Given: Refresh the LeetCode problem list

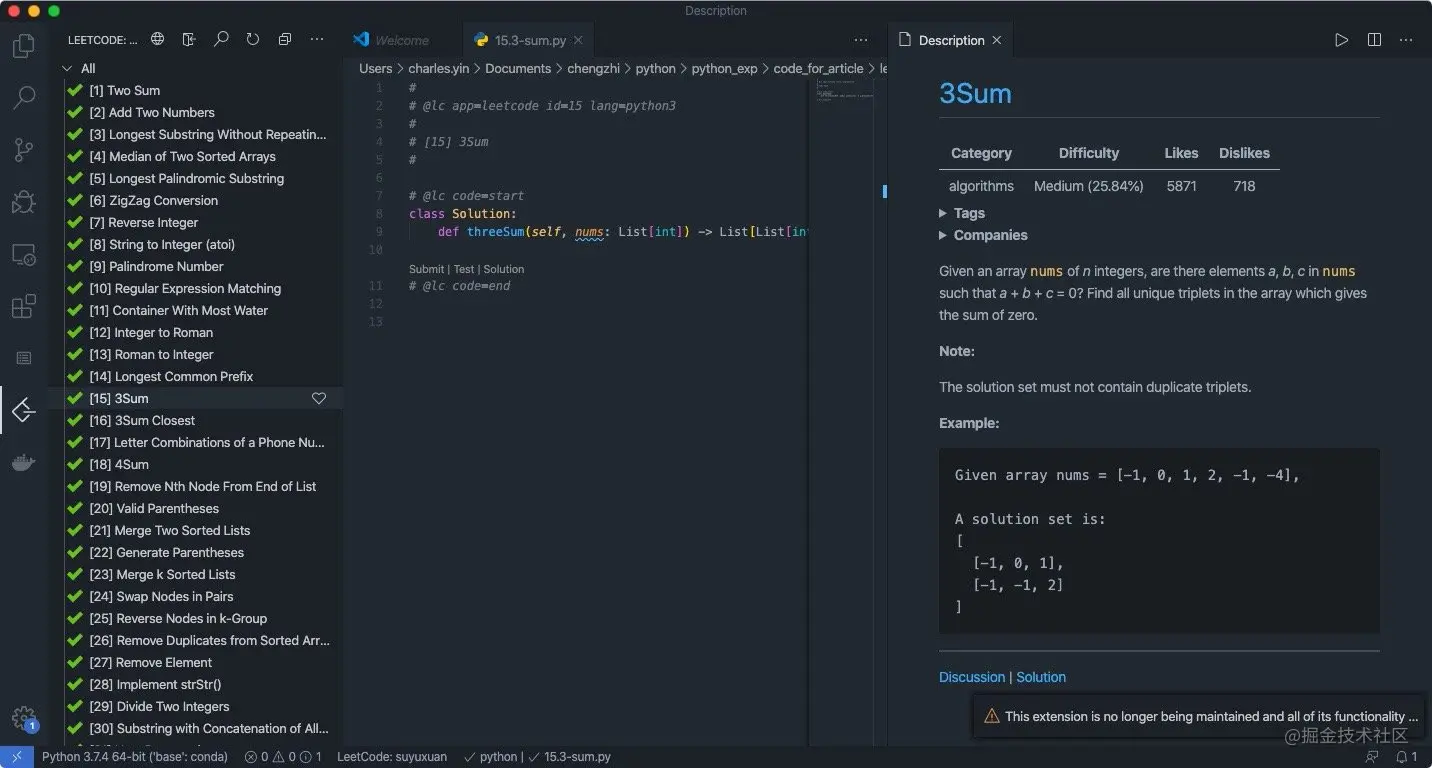Looking at the screenshot, I should (253, 39).
